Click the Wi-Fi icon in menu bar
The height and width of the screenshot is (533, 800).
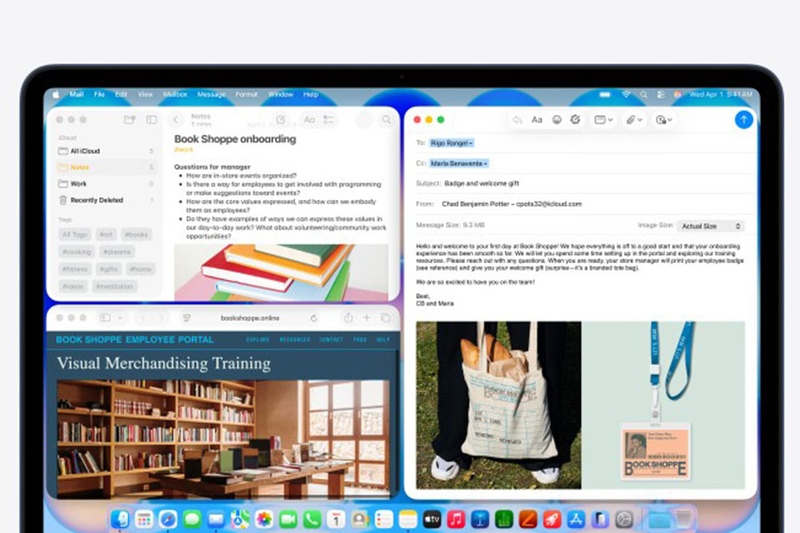click(x=626, y=94)
